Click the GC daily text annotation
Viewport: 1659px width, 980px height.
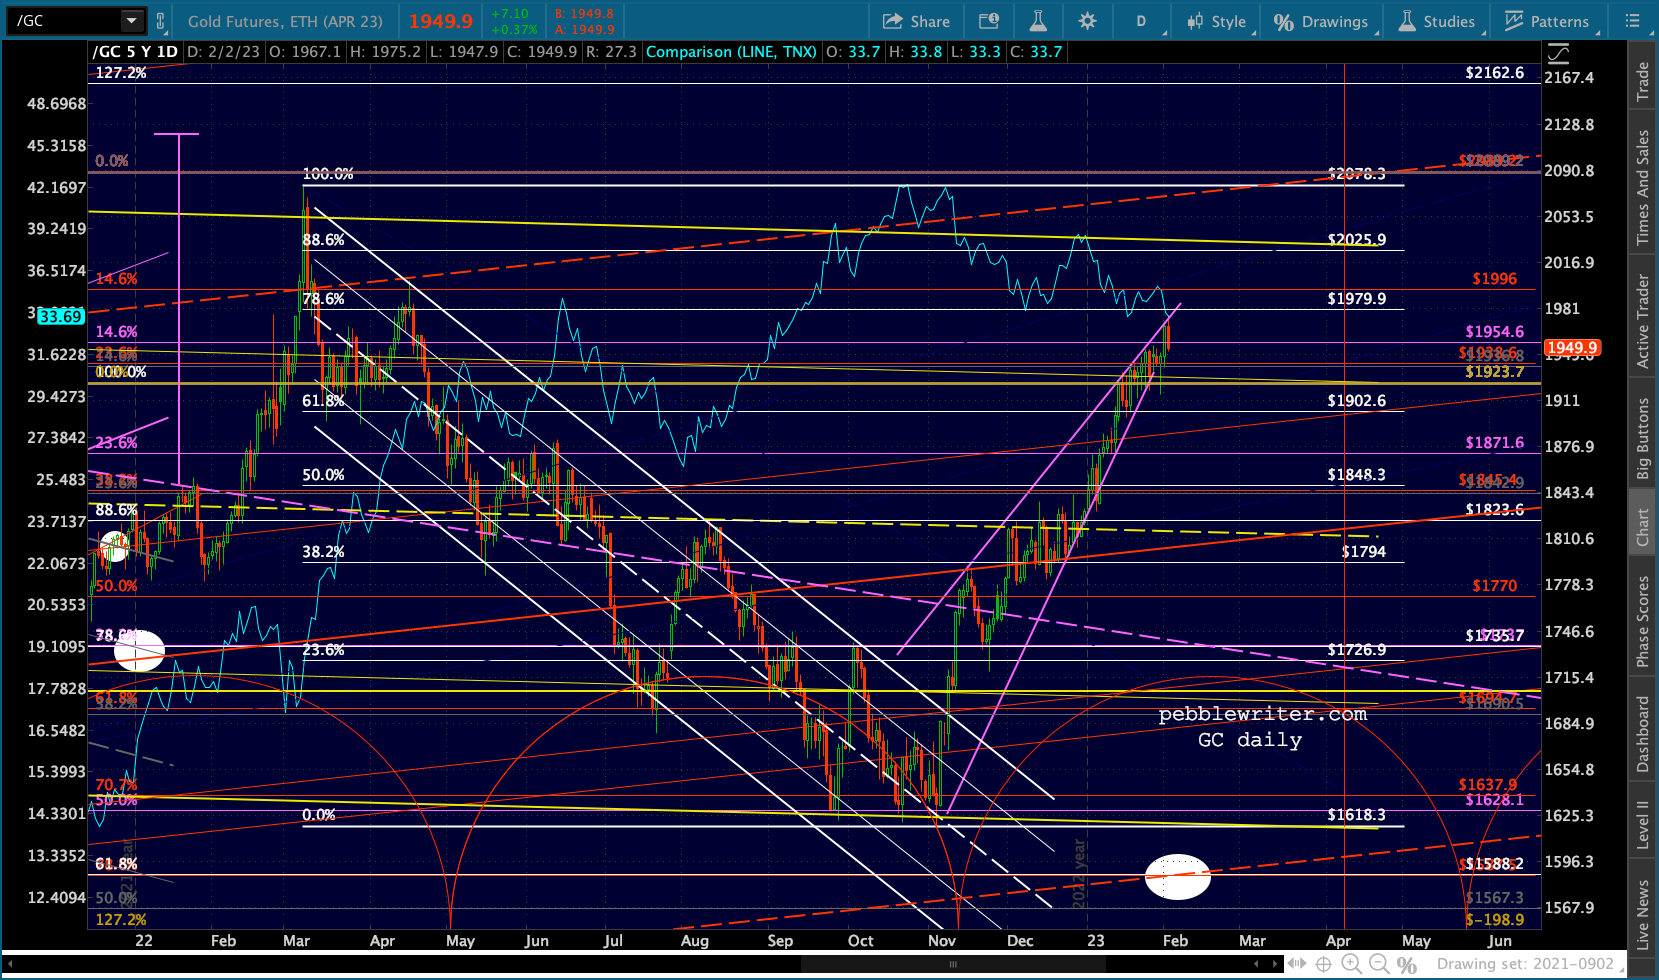coord(1250,740)
